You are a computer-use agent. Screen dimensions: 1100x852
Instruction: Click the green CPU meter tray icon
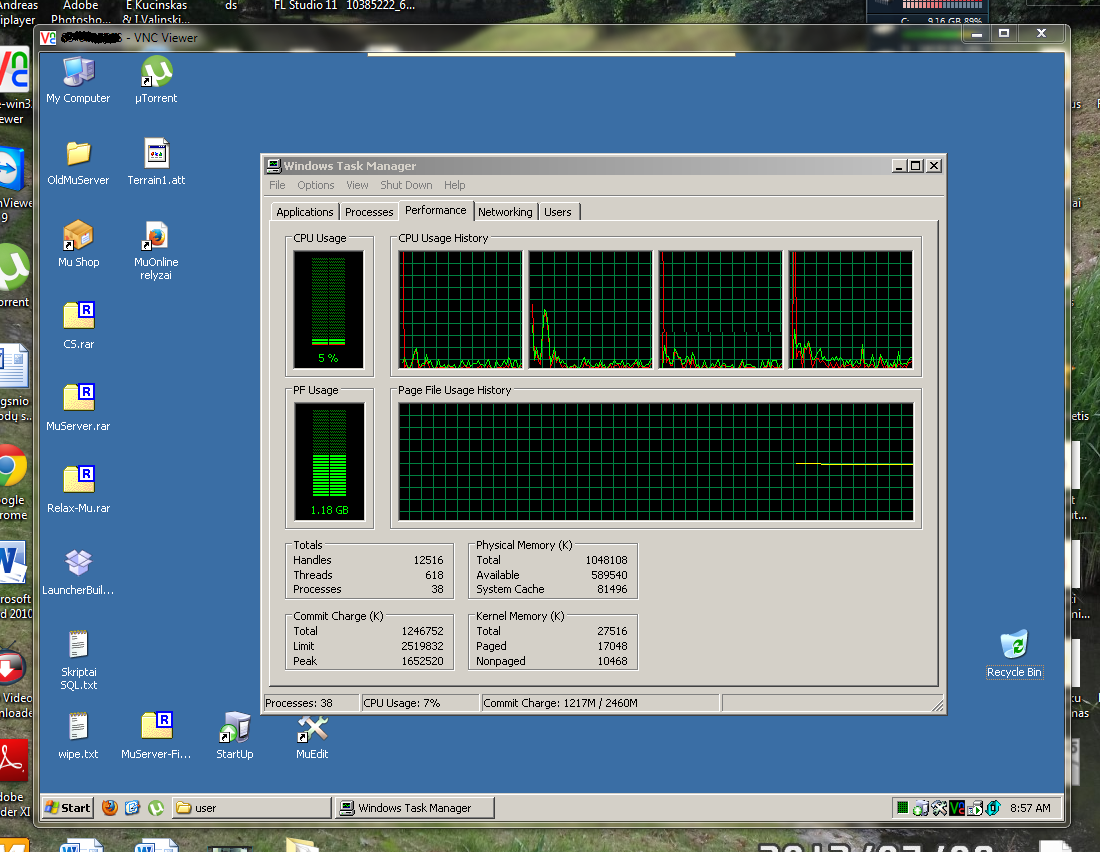coord(903,808)
